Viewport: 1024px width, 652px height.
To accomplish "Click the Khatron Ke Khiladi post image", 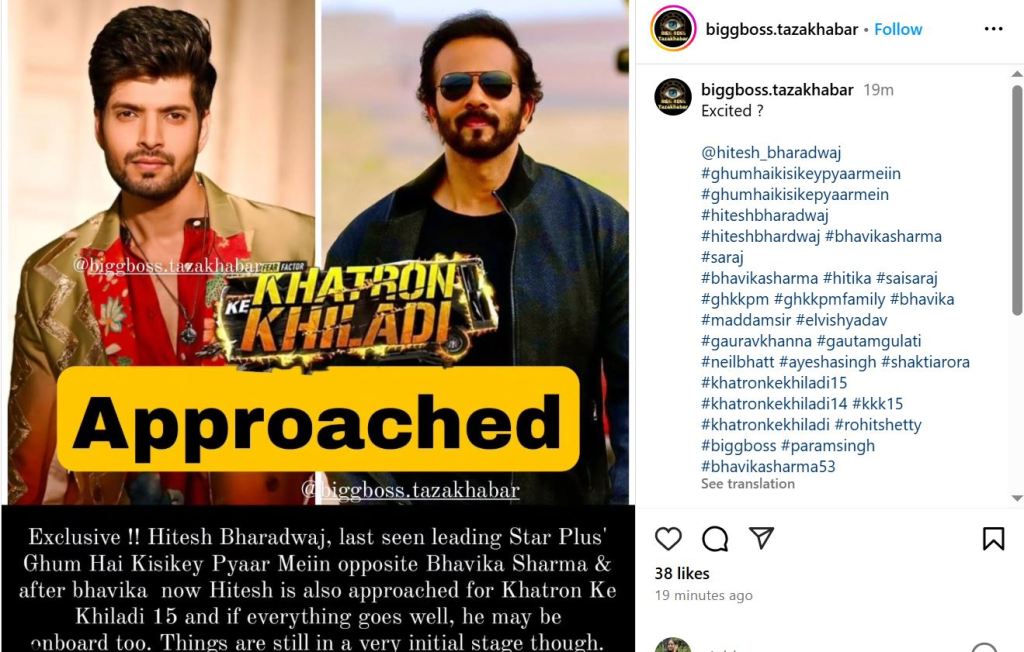I will (318, 326).
